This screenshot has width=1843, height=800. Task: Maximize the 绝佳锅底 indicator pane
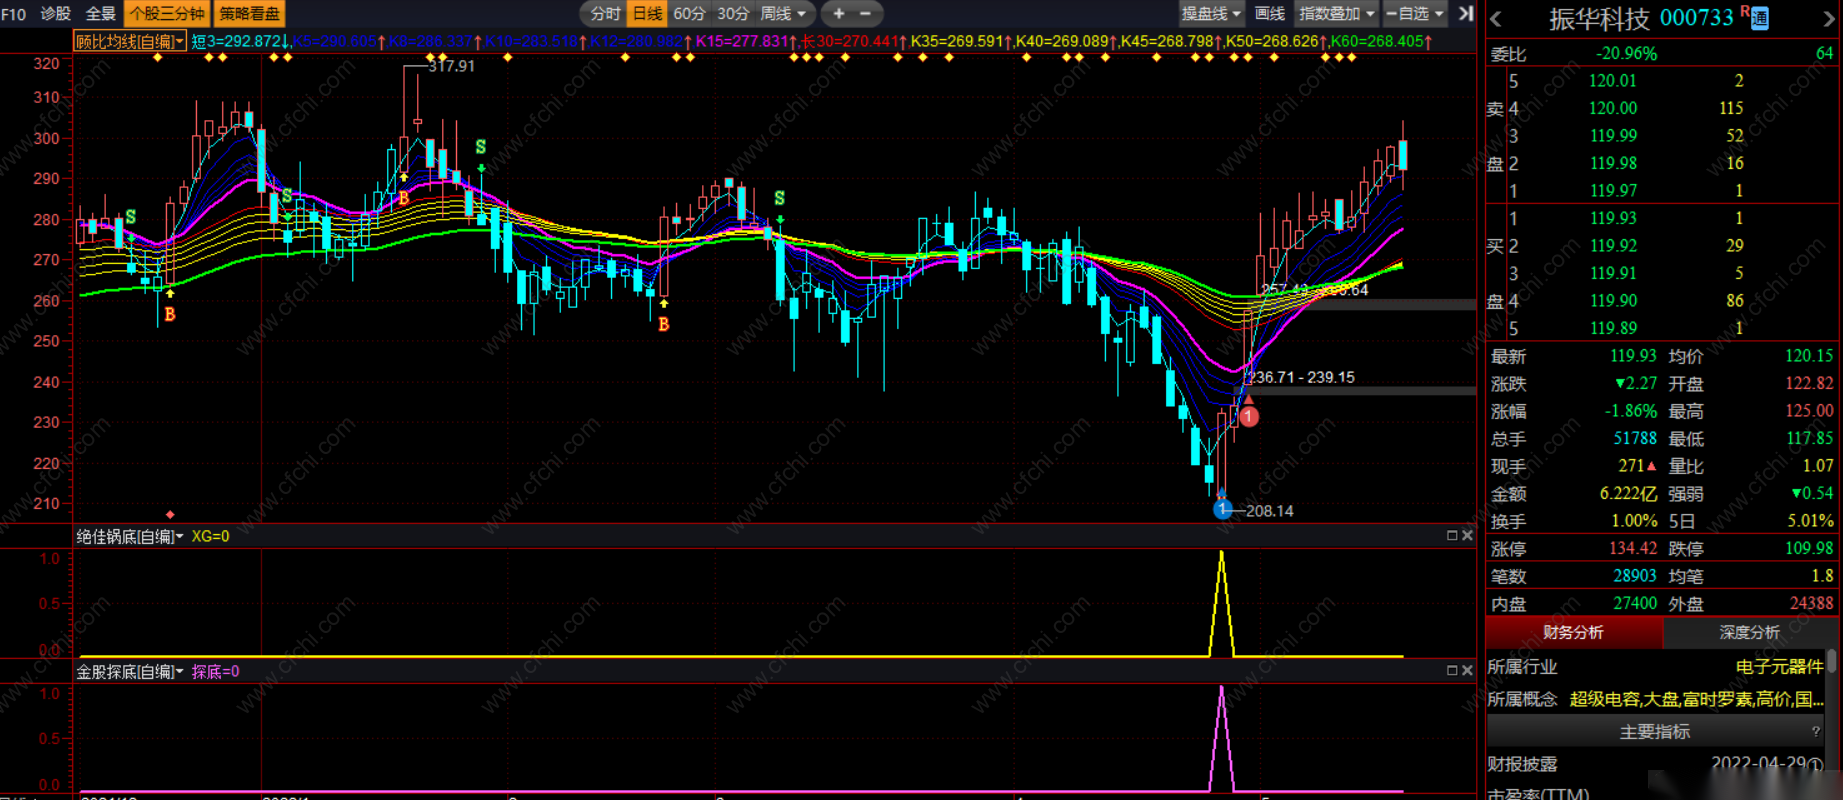1452,536
